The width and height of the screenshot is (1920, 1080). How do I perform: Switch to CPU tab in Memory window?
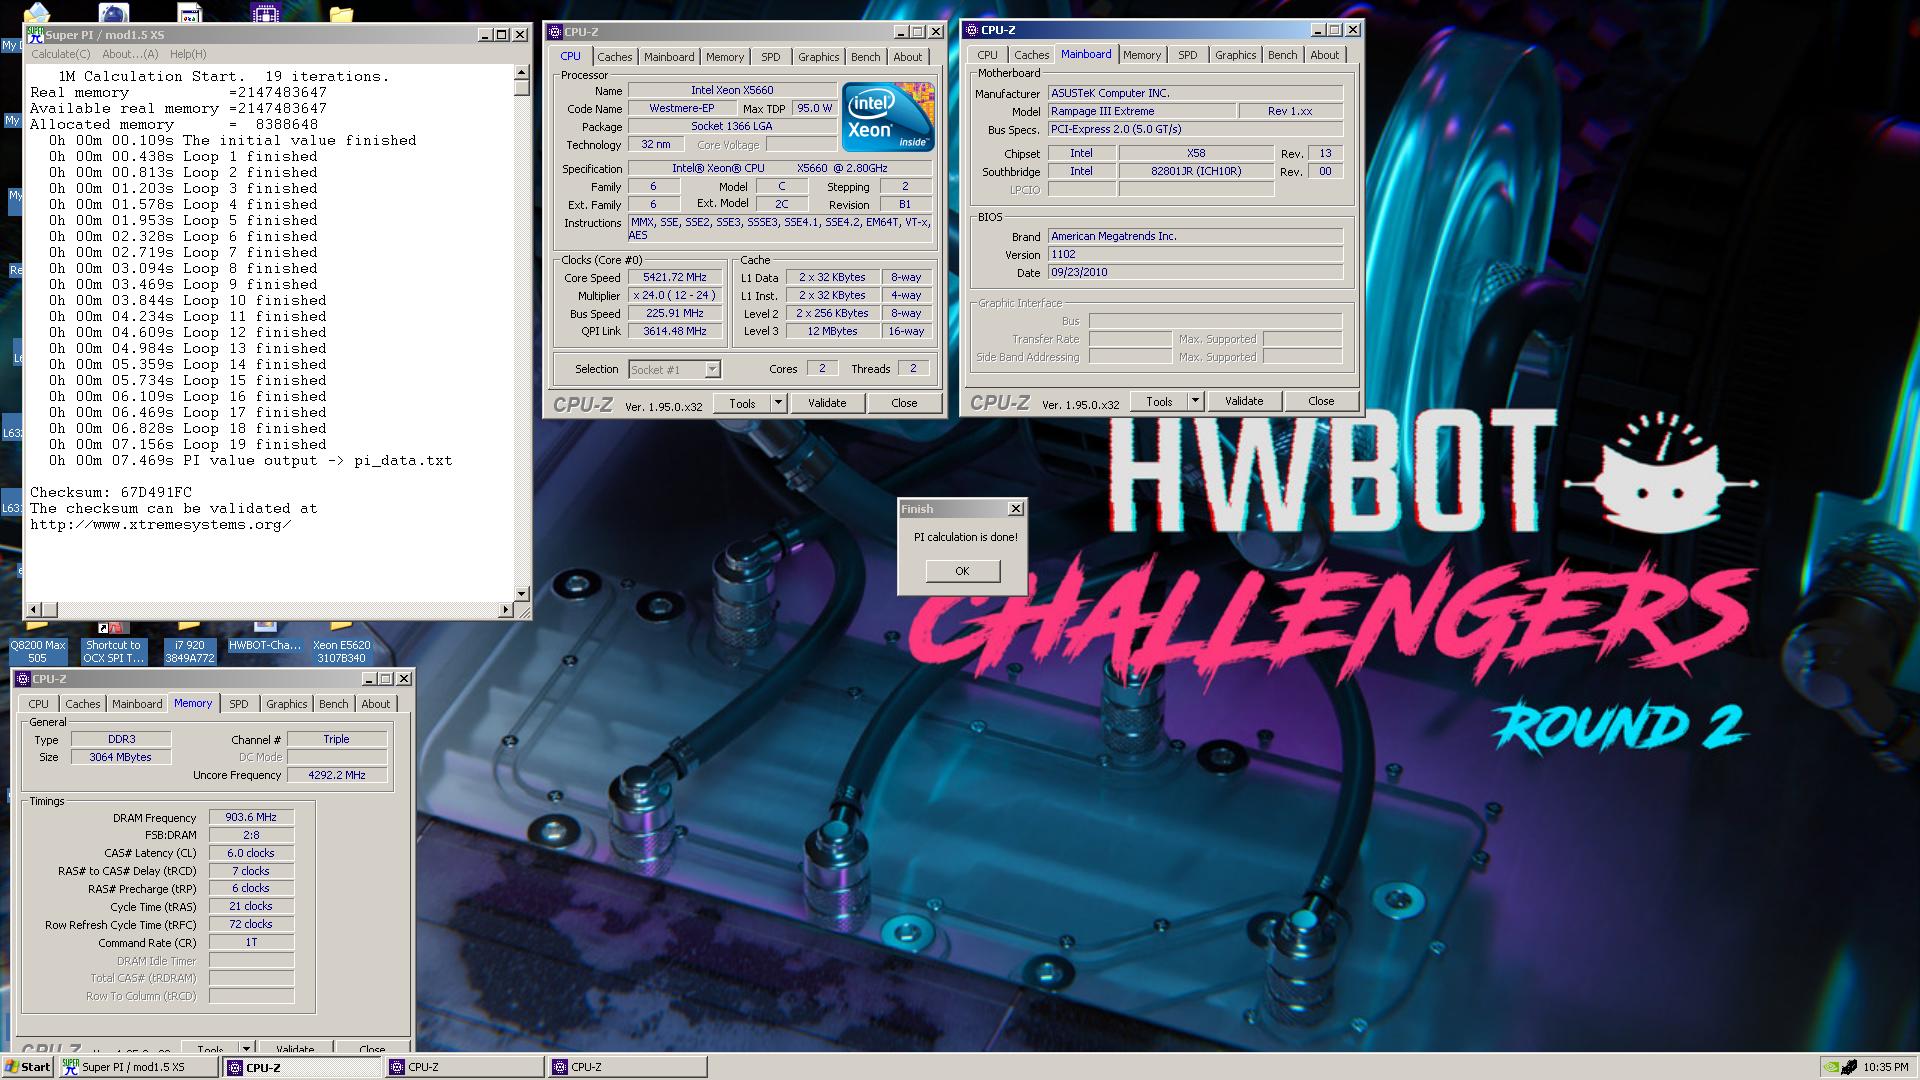click(x=39, y=704)
